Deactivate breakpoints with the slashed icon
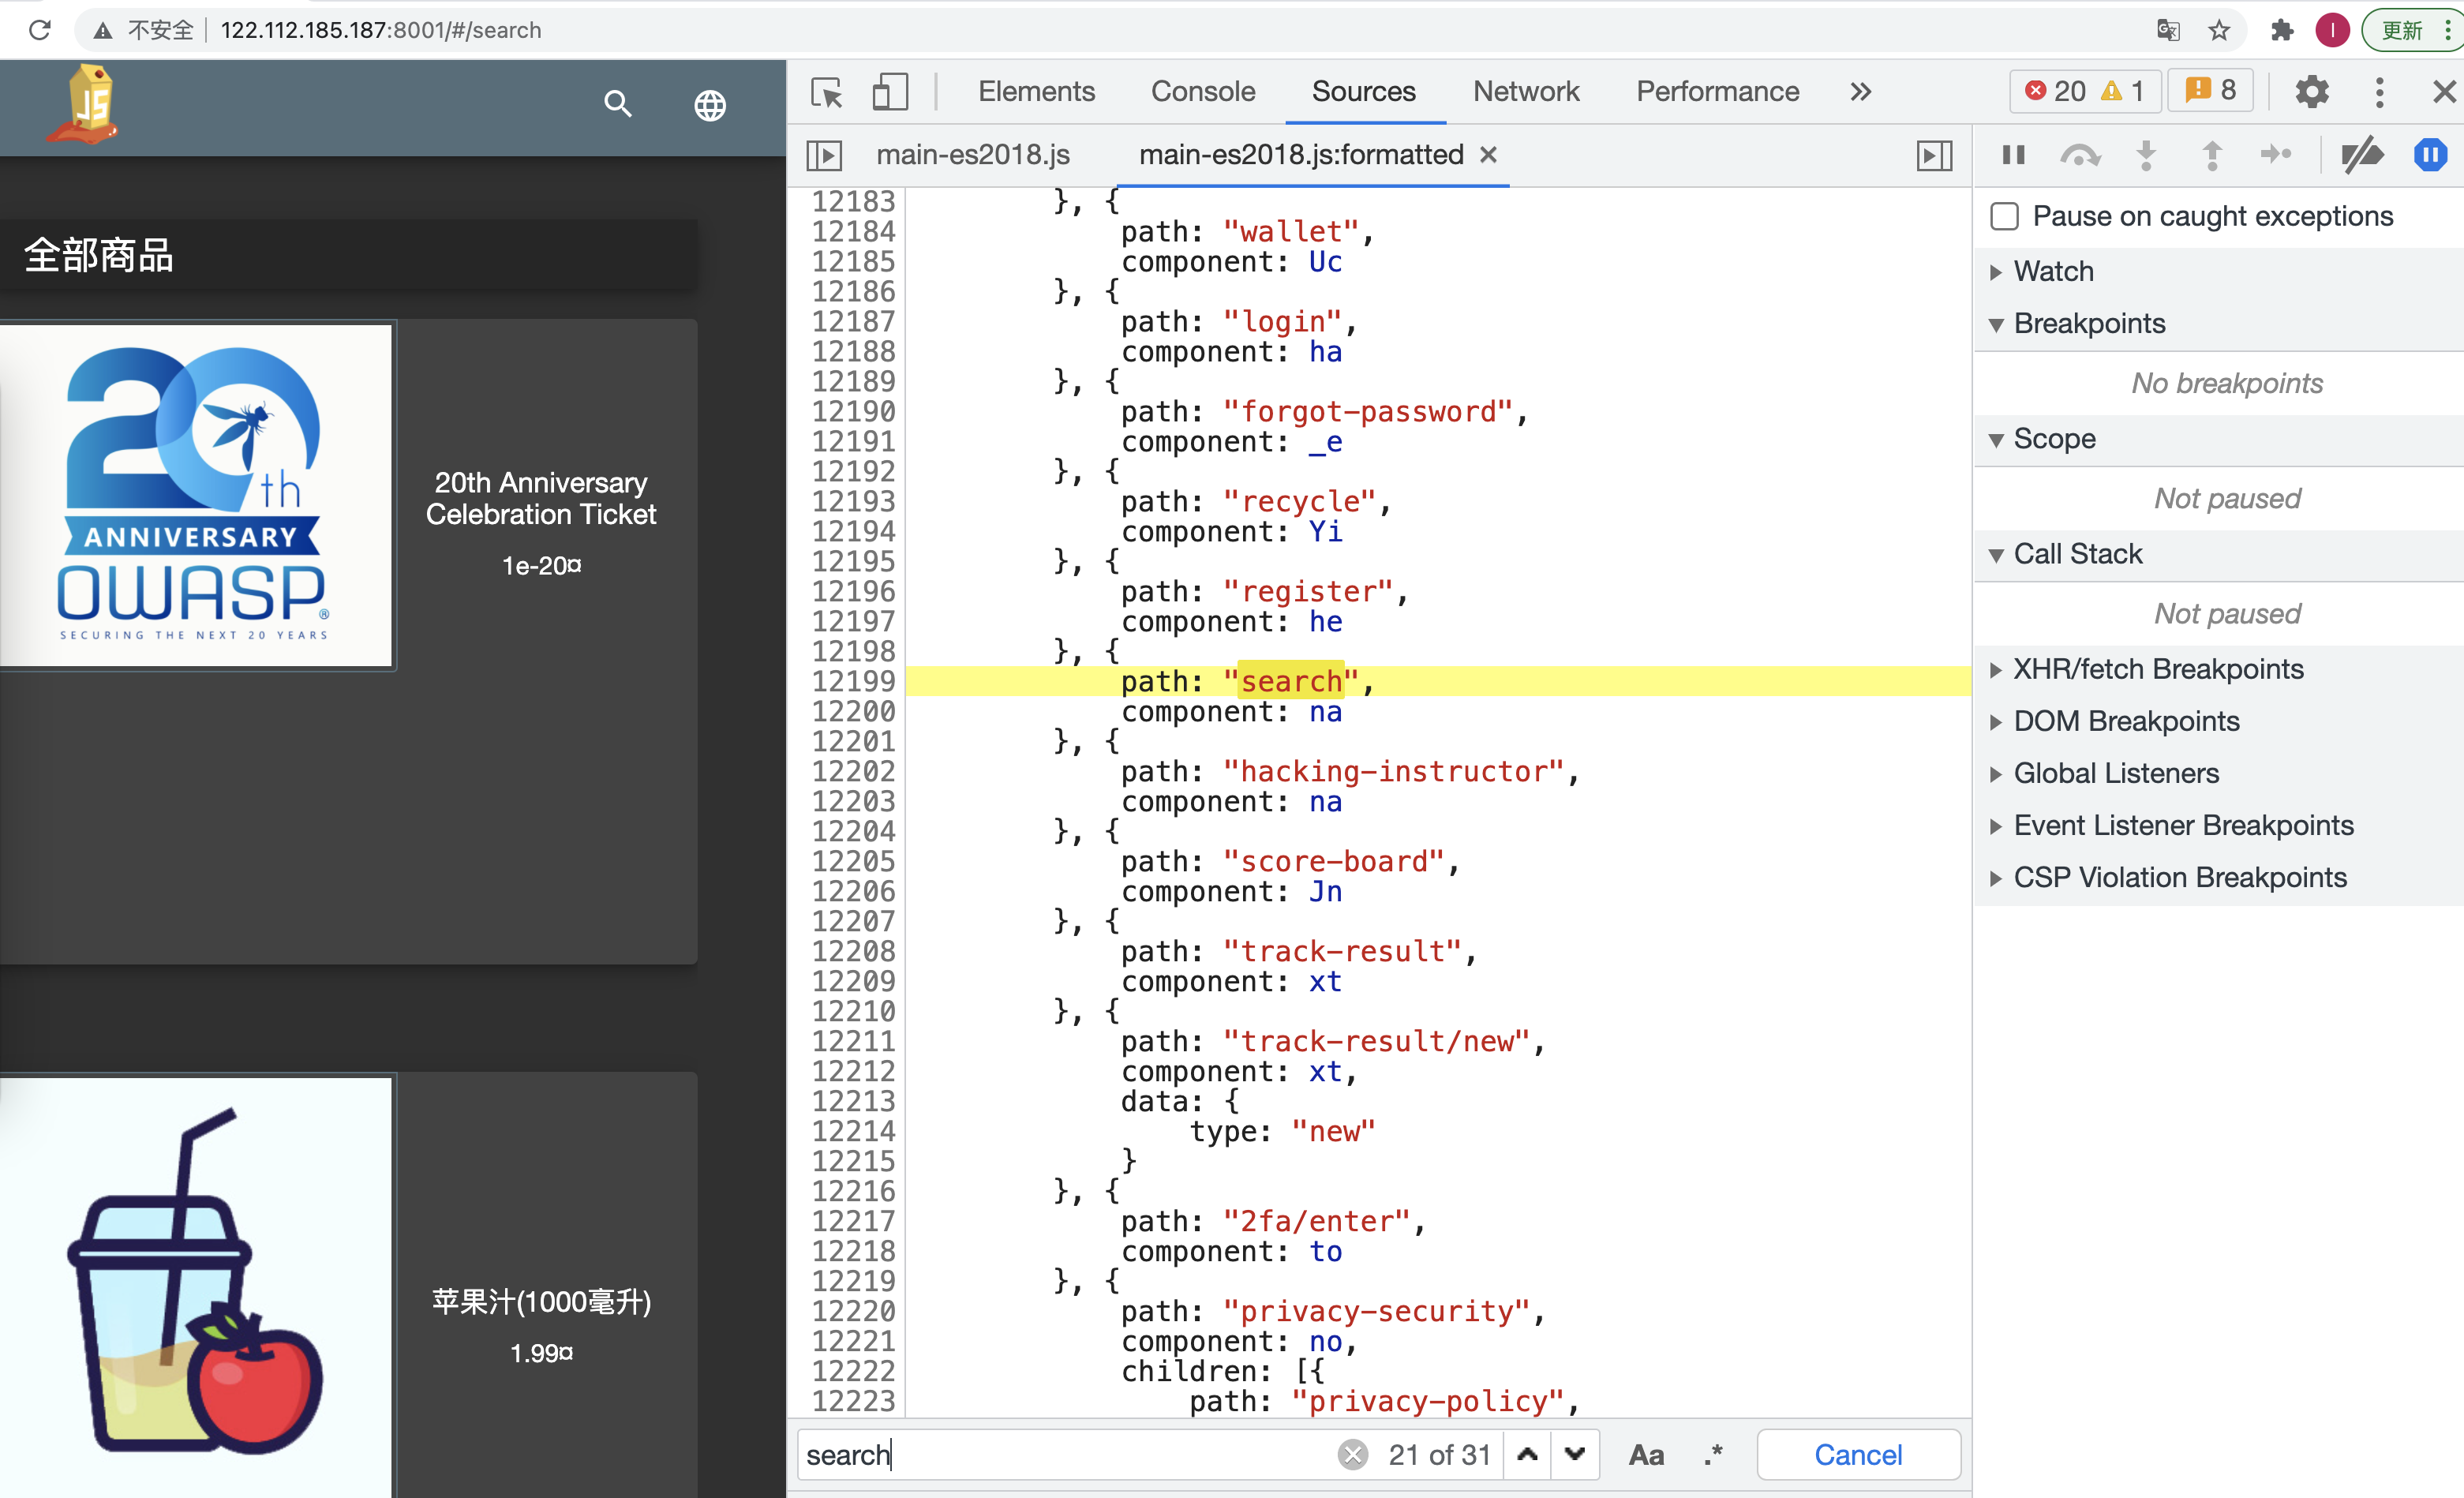This screenshot has height=1498, width=2464. click(x=2362, y=155)
